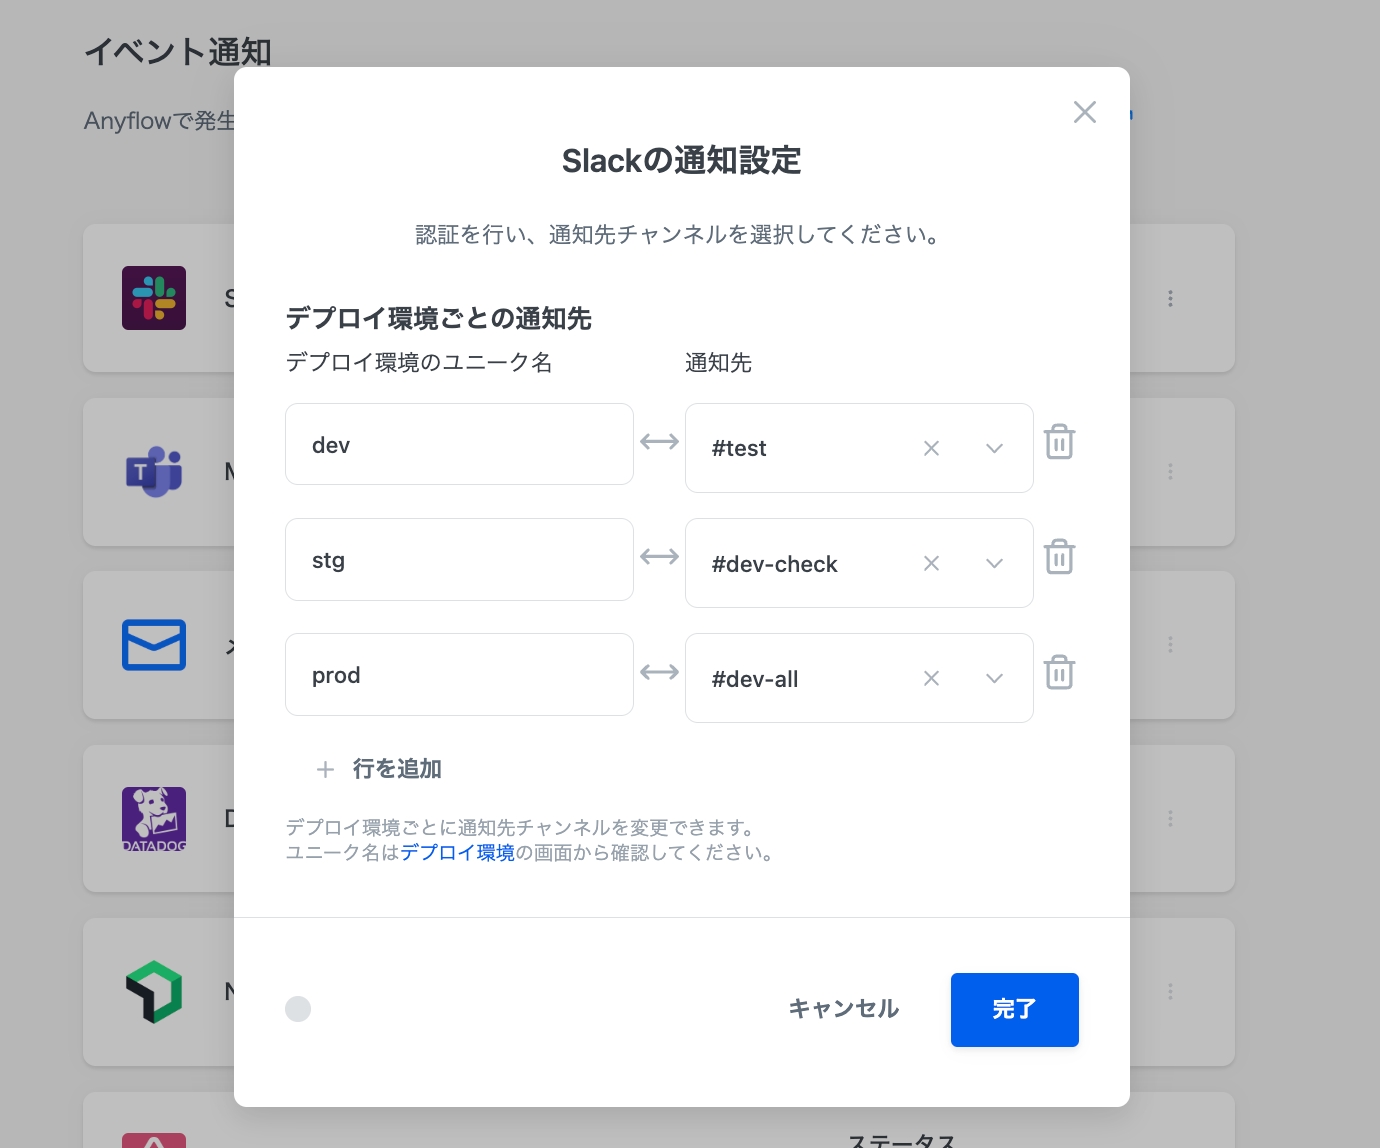The width and height of the screenshot is (1380, 1148).
Task: Add a new row with 行を追加
Action: (380, 769)
